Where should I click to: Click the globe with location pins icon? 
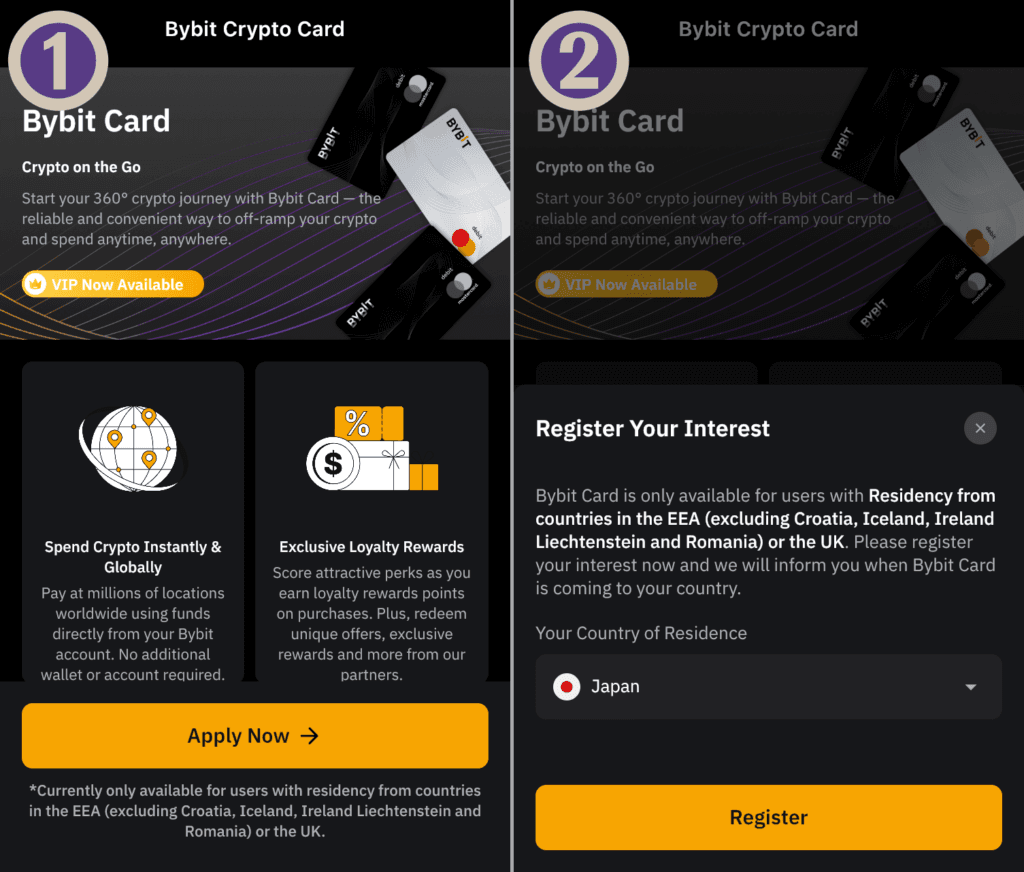[x=131, y=449]
